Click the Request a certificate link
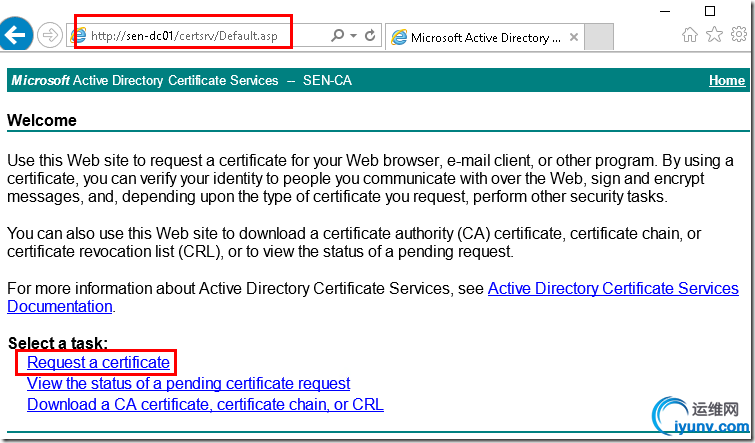 98,362
